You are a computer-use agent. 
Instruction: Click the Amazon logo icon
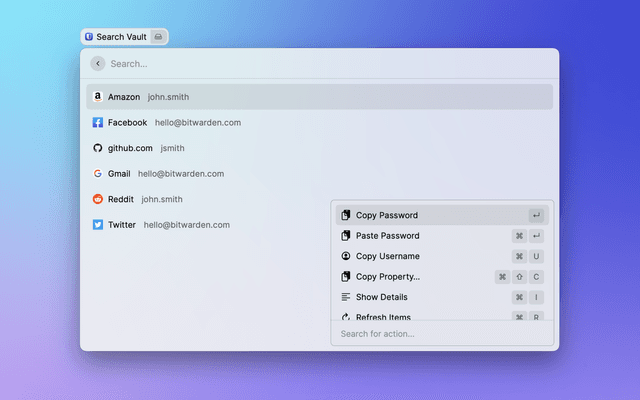[98, 97]
